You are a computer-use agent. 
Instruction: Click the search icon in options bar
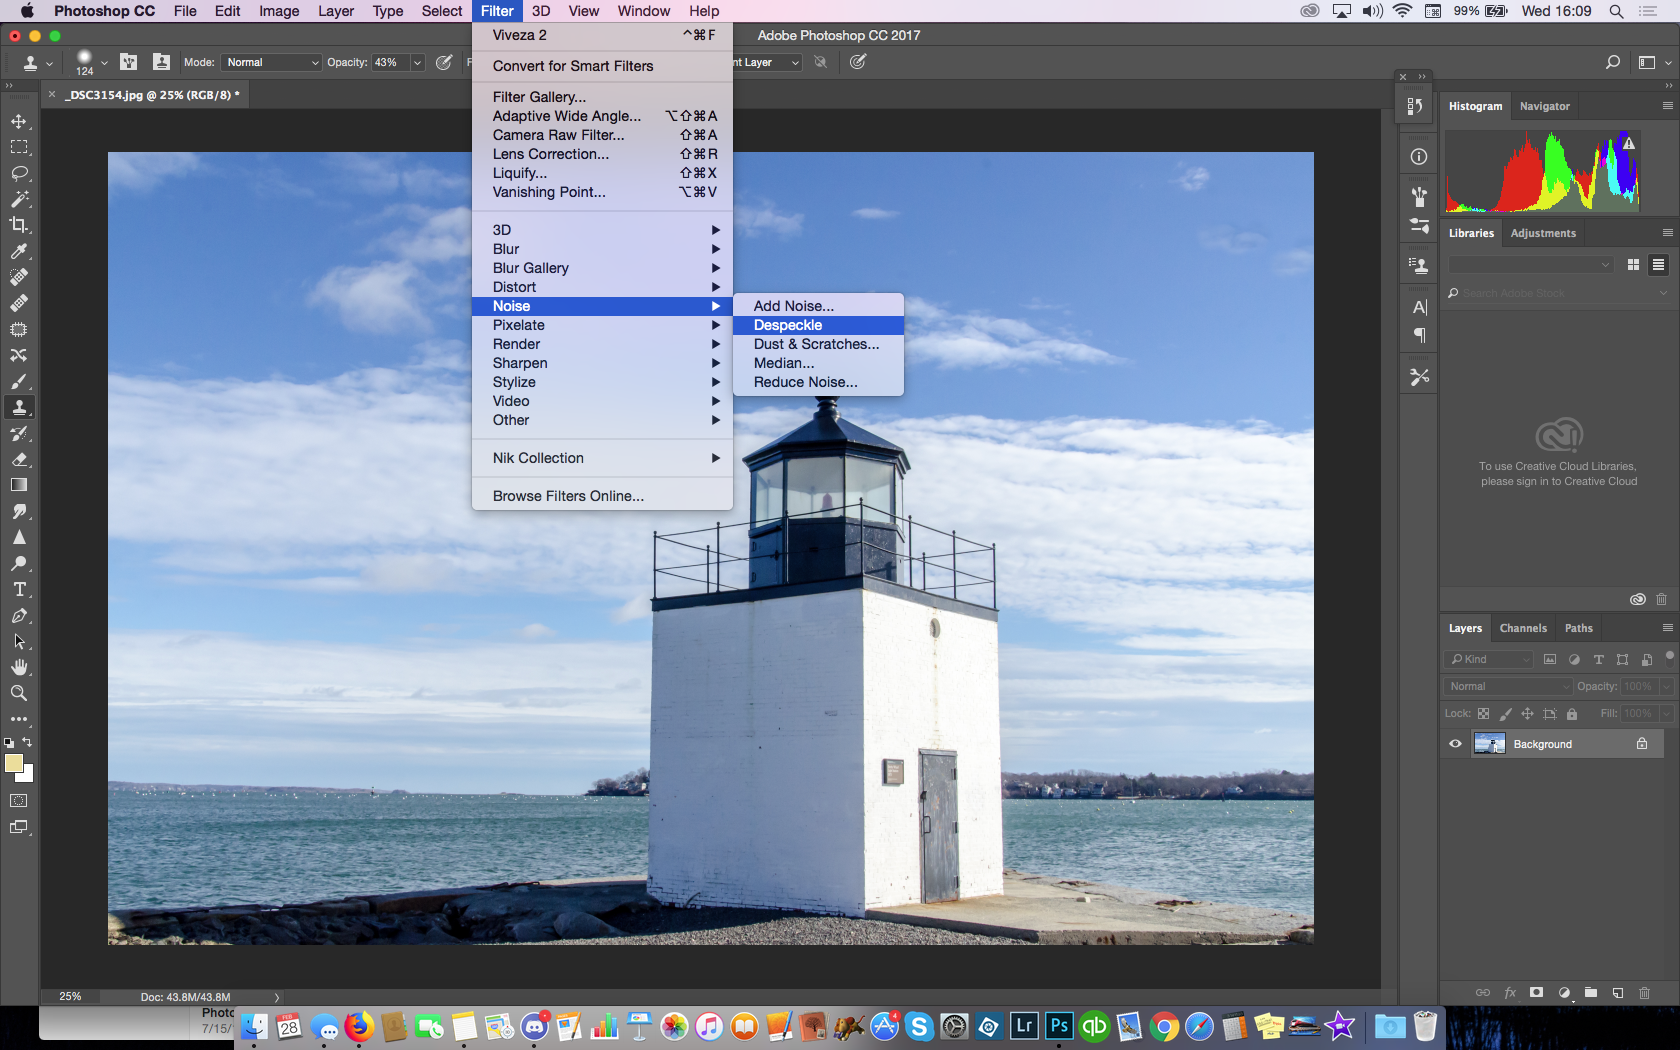coord(1612,62)
